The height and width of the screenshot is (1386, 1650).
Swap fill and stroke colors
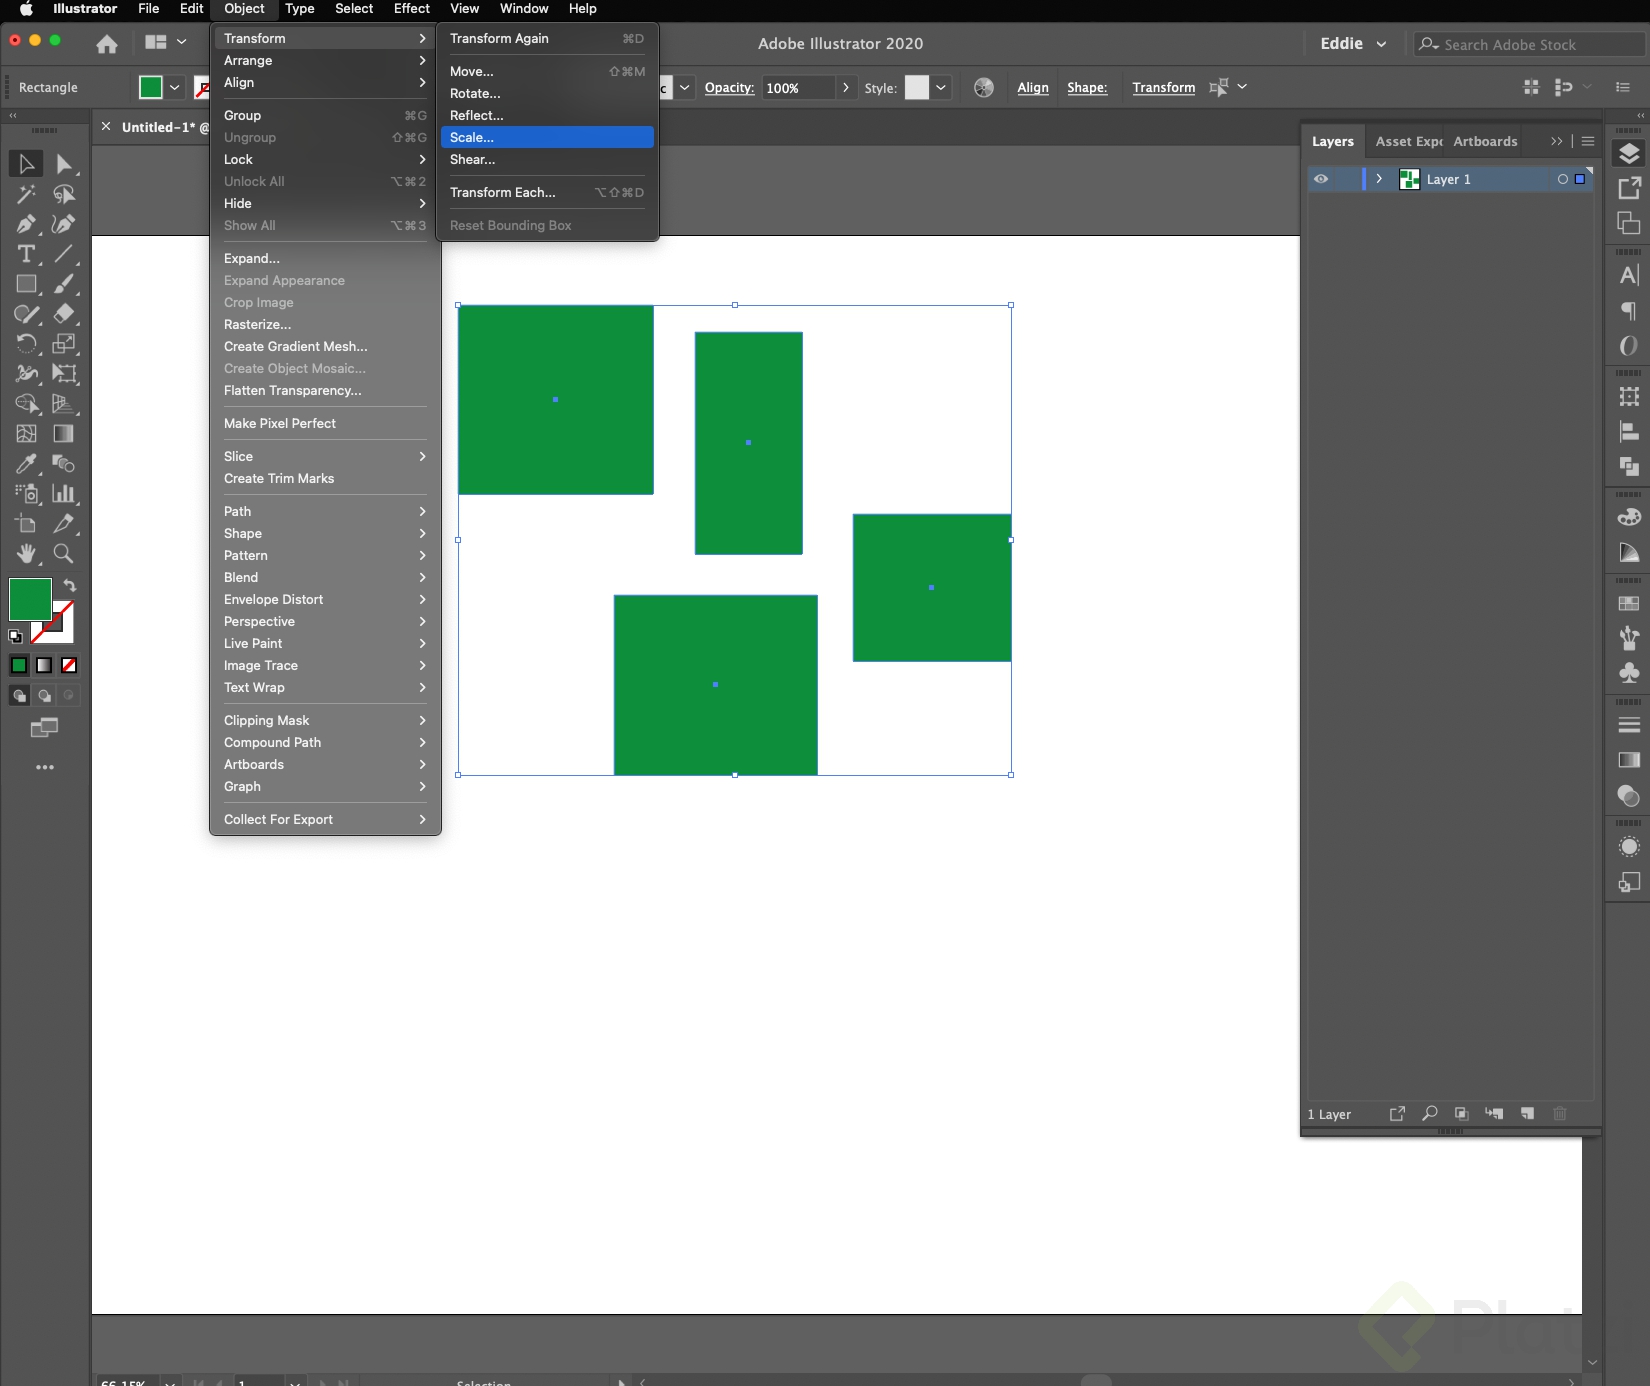[69, 585]
